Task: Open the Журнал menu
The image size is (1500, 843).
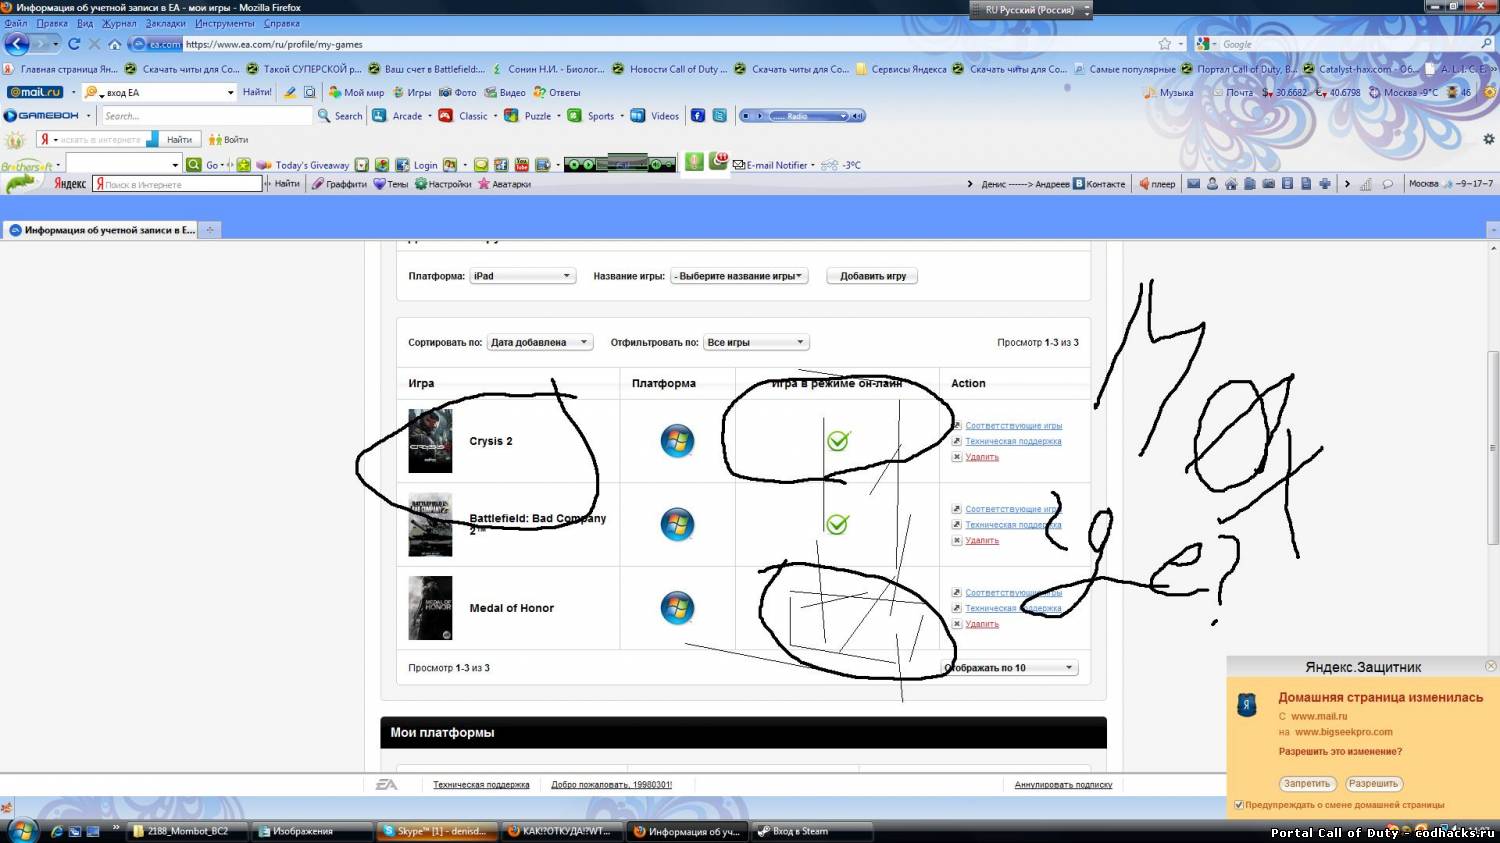Action: pos(119,23)
